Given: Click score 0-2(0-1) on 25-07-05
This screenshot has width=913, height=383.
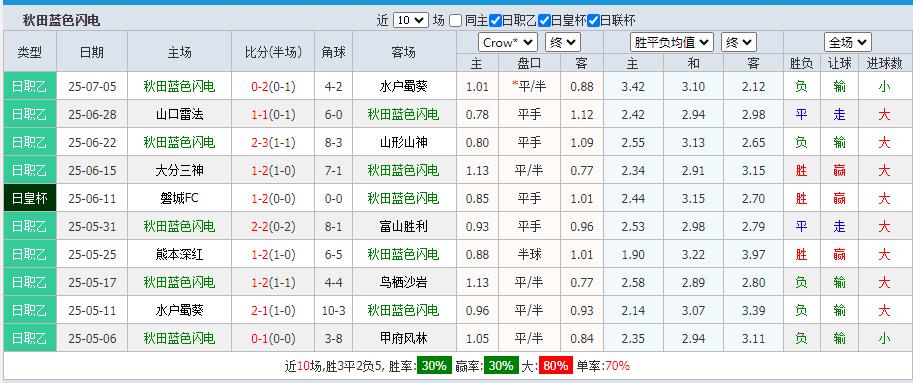Looking at the screenshot, I should tap(273, 87).
